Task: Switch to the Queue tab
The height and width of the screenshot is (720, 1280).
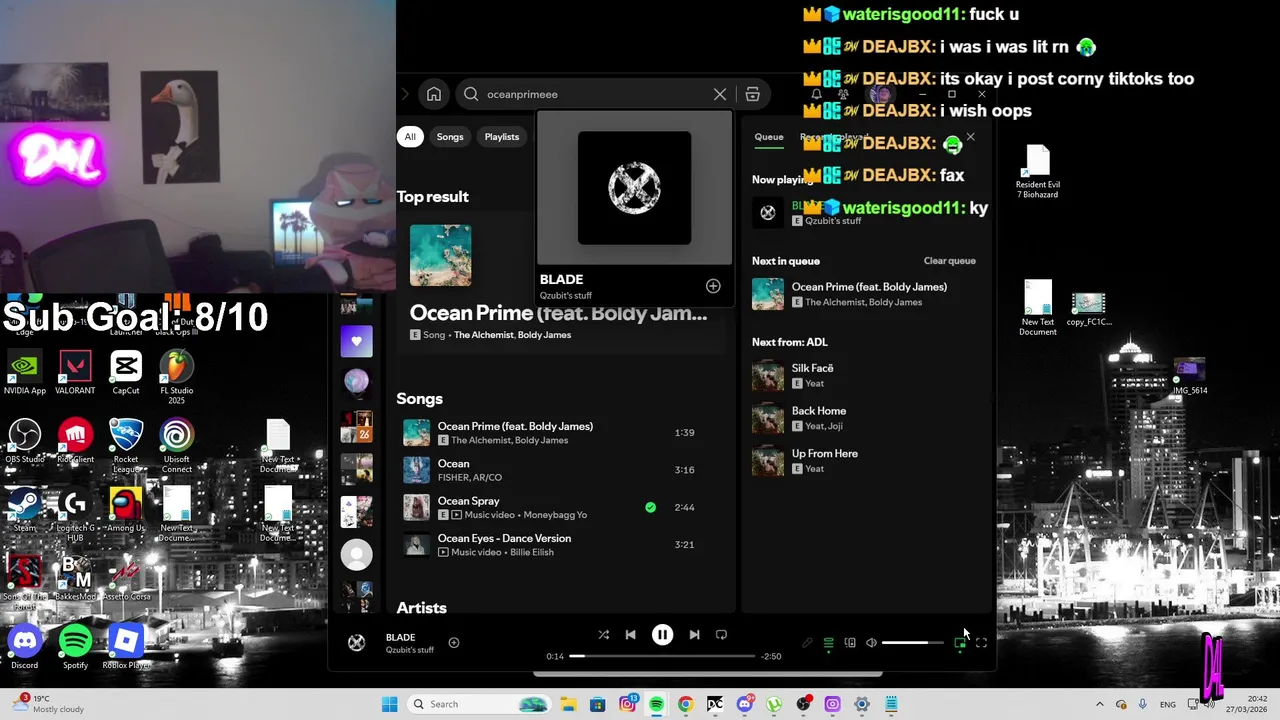Action: click(x=769, y=137)
